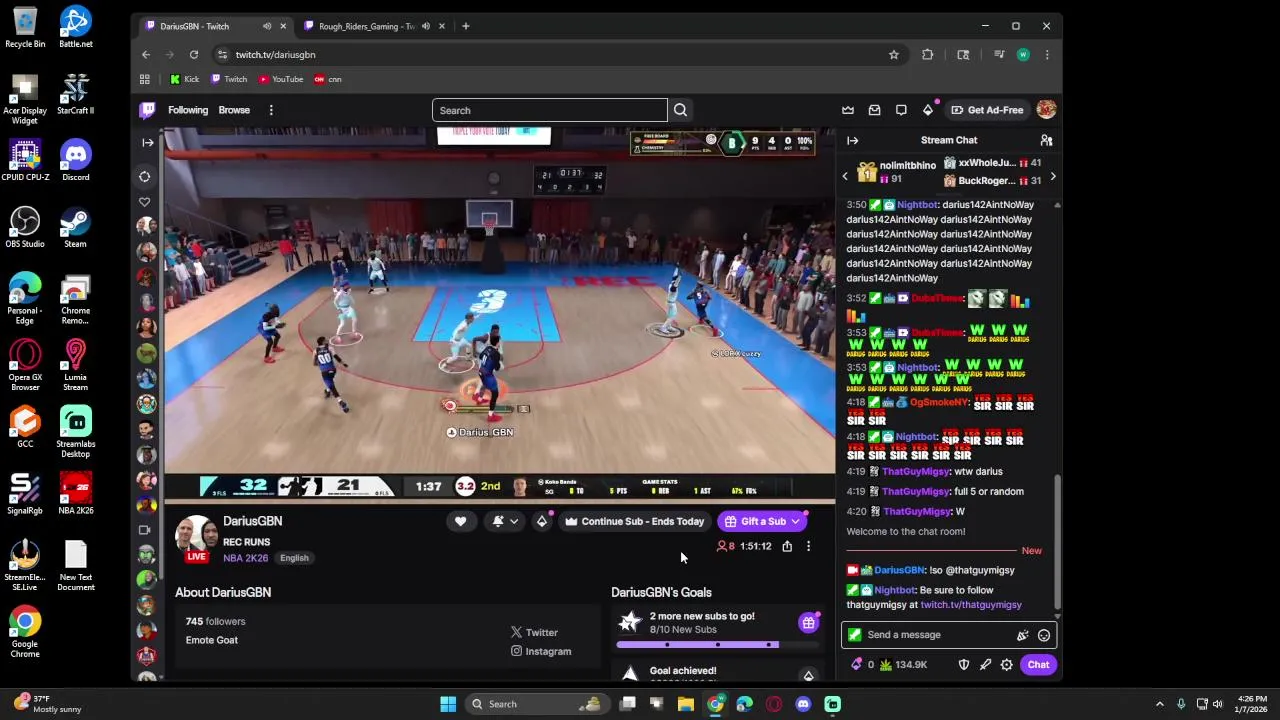Screen dimensions: 1280x720
Task: Open the Bits icon in top navigation
Action: coord(928,110)
